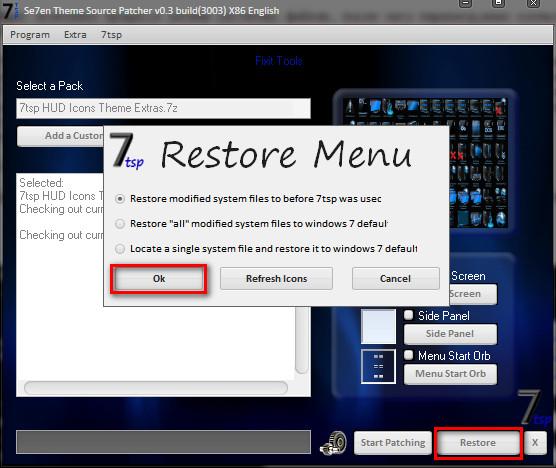Click the Menu Start Orb preview thumbnail
Viewport: 556px width, 468px height.
pos(378,367)
